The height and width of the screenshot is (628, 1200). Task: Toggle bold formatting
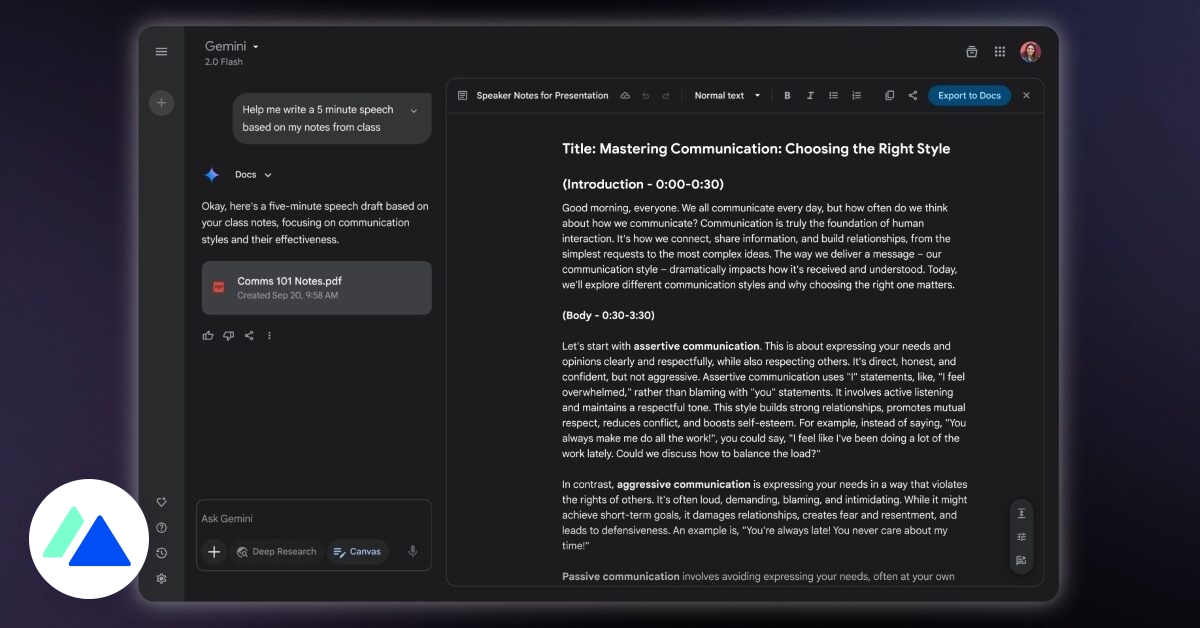tap(787, 95)
